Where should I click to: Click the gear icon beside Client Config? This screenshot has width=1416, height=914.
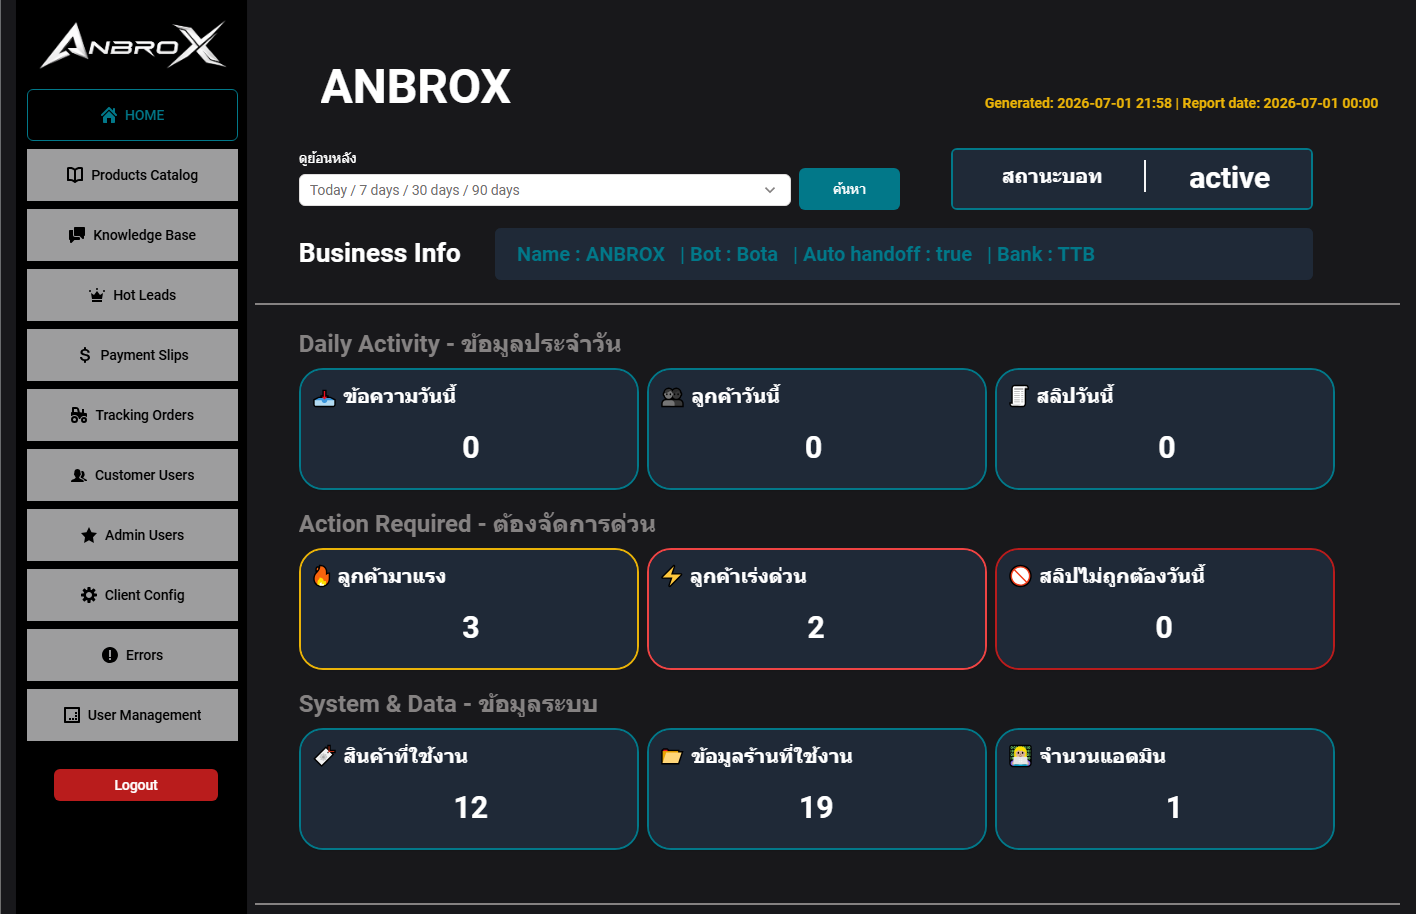89,595
